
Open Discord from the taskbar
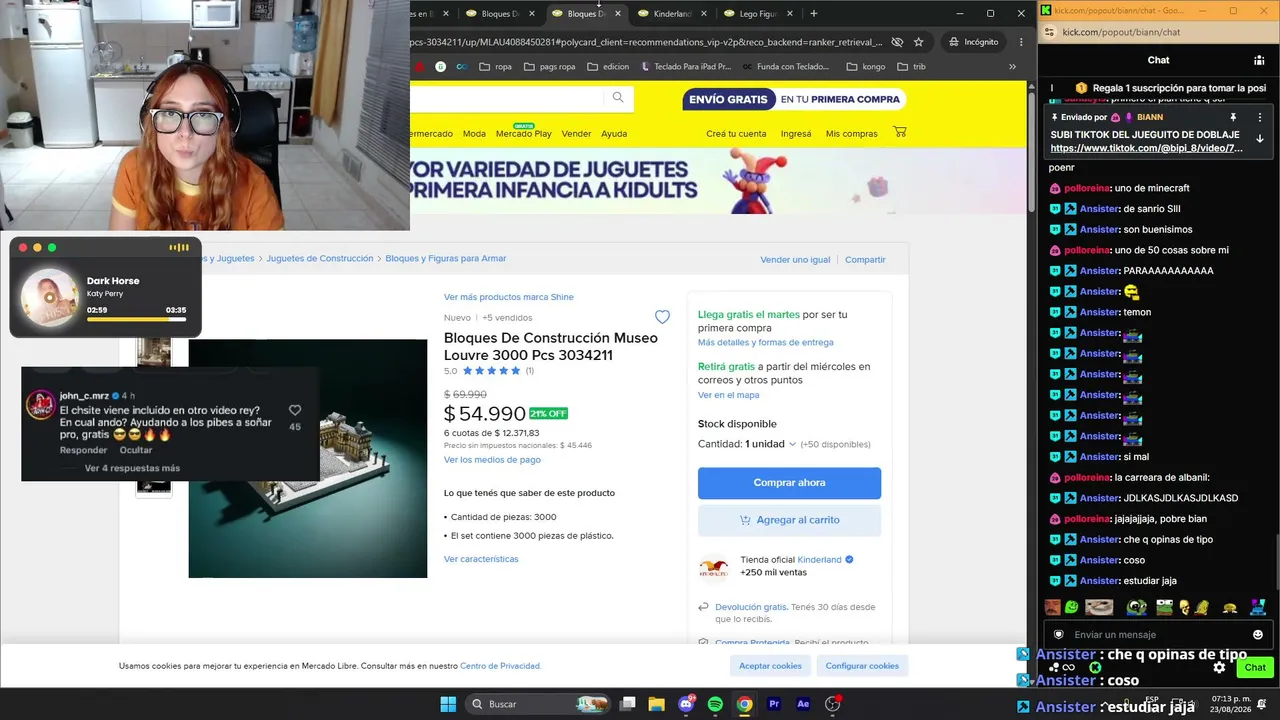click(686, 704)
